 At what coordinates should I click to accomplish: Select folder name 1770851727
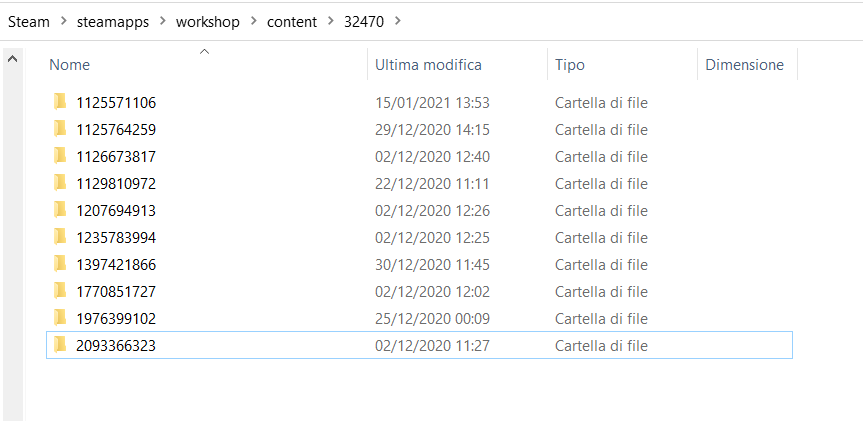click(x=116, y=291)
